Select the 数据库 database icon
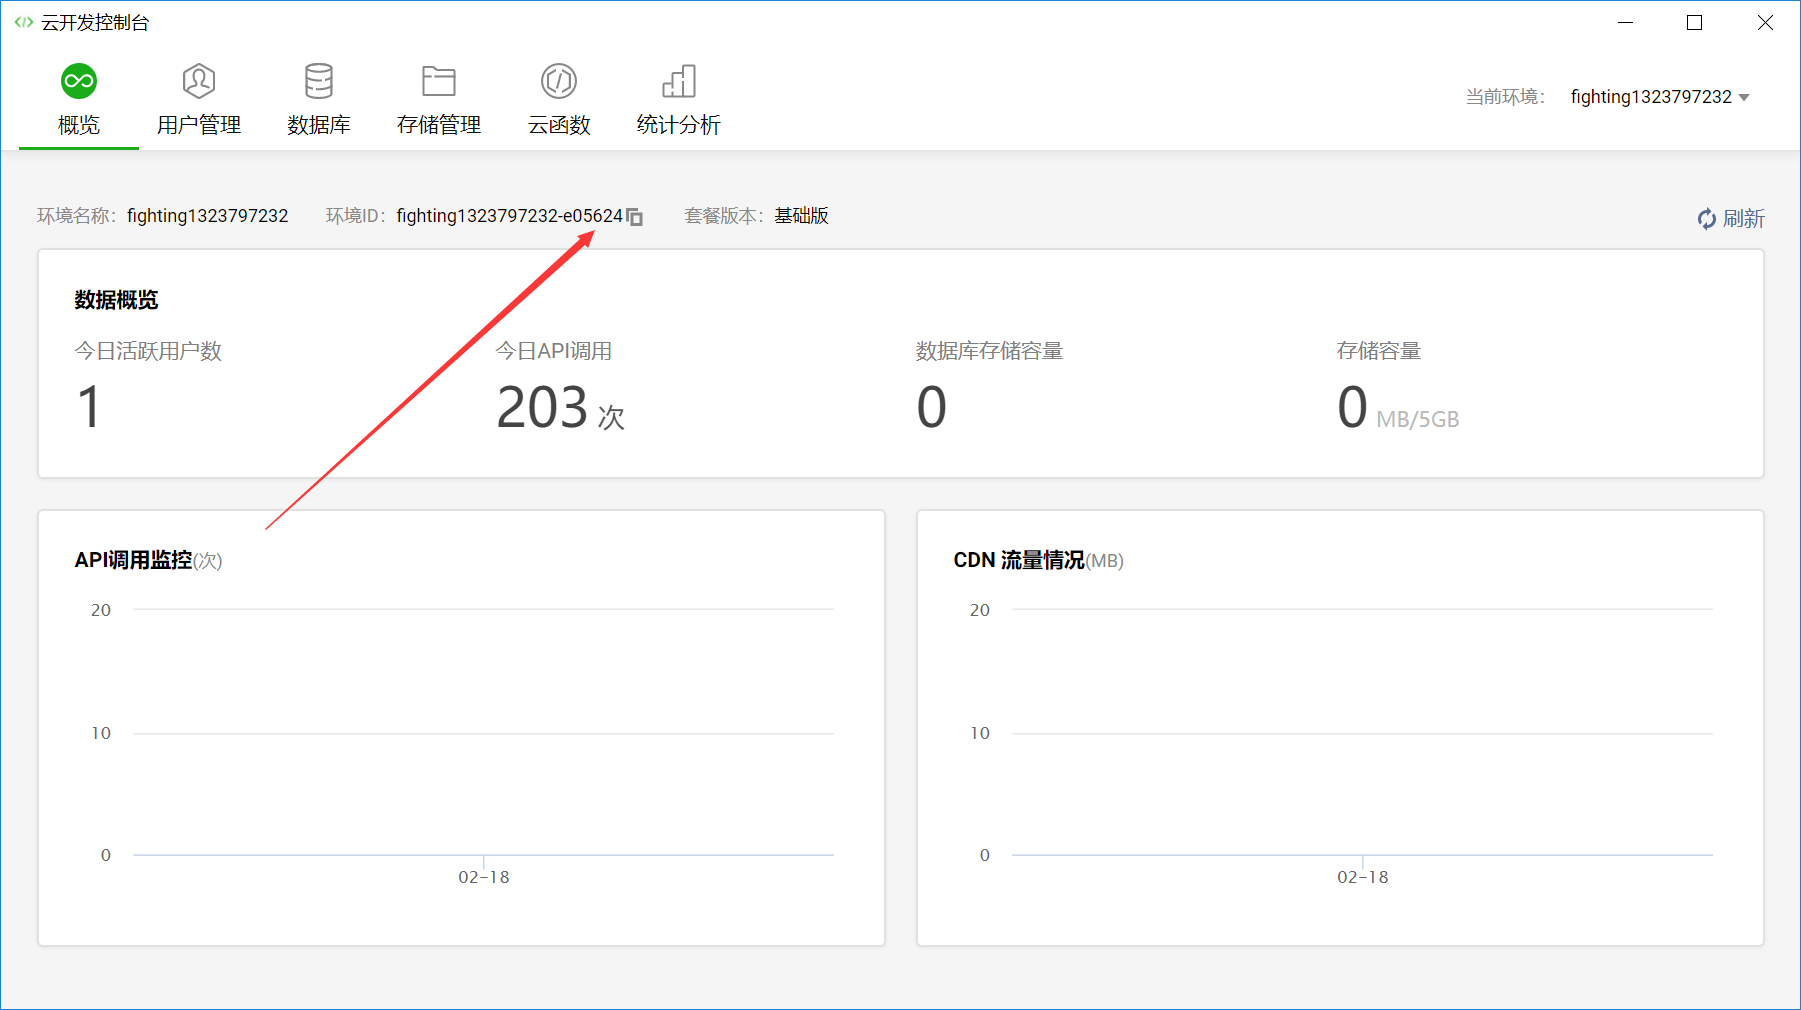The width and height of the screenshot is (1801, 1010). click(319, 81)
